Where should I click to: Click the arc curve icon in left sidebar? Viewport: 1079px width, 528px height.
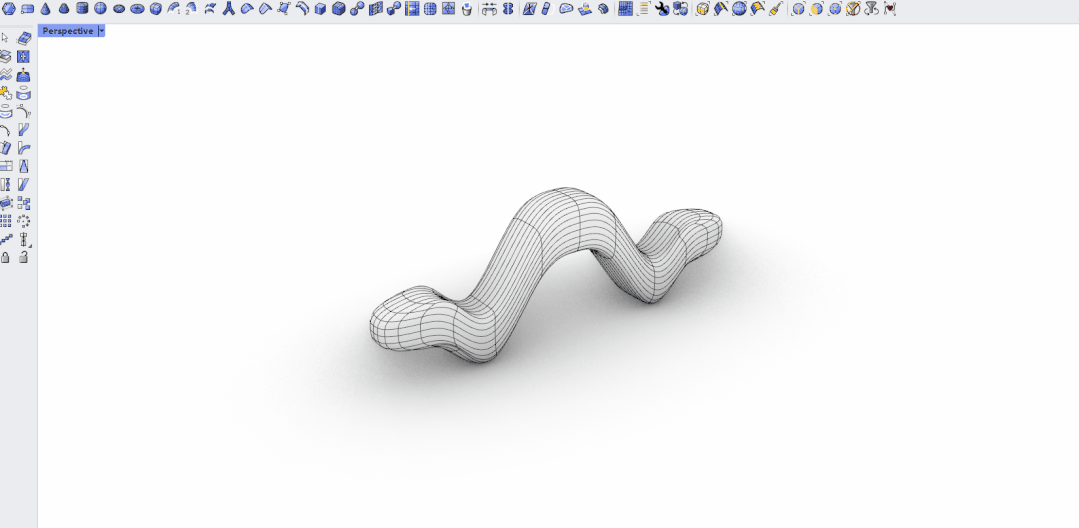pos(6,129)
